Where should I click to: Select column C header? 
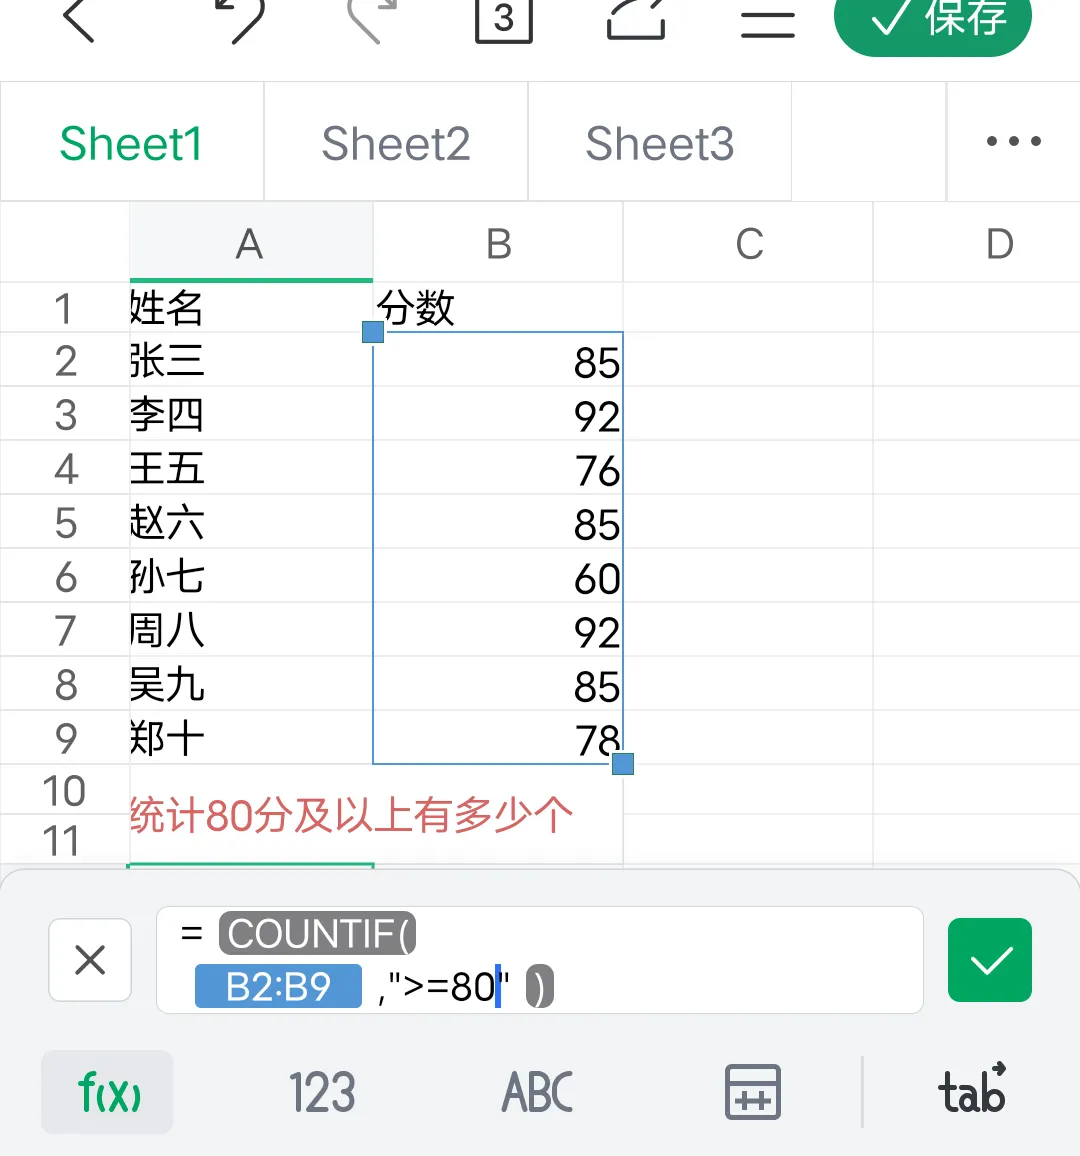(x=749, y=244)
